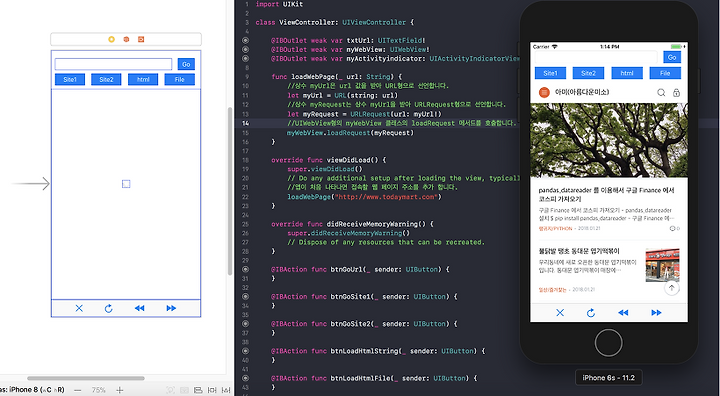Viewport: 720px width, 396px height.
Task: Click 'myWebView.loadRequest(myRequest)' code line
Action: [350, 133]
